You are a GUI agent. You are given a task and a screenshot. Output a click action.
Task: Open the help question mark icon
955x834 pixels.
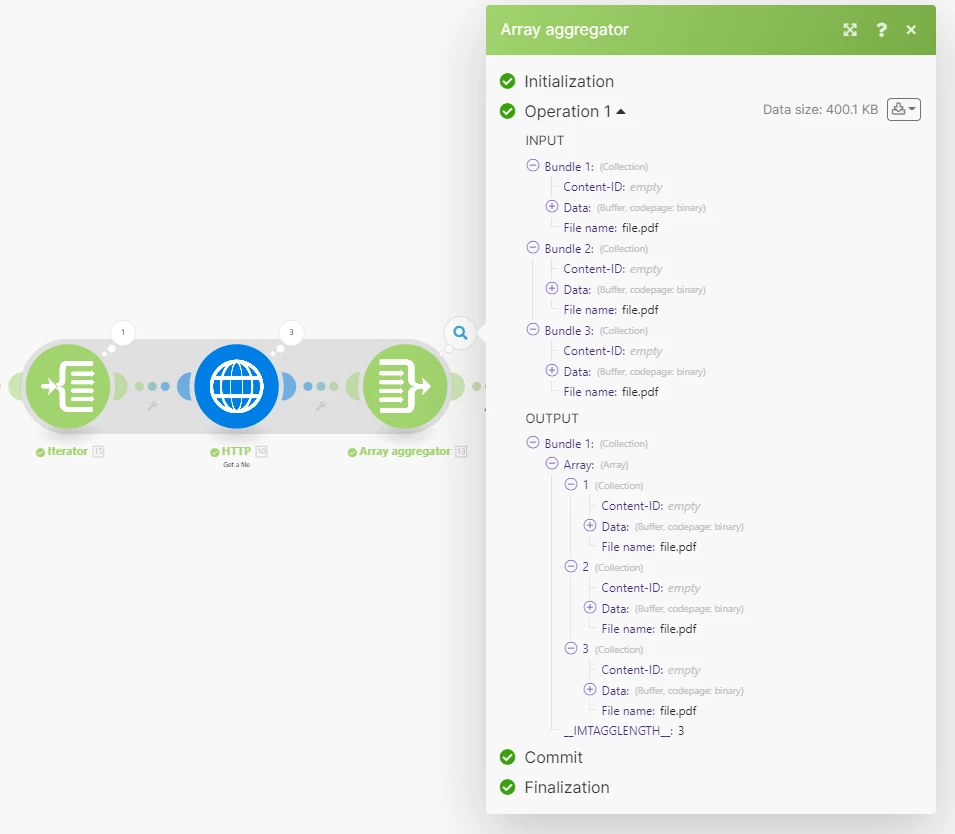point(881,30)
